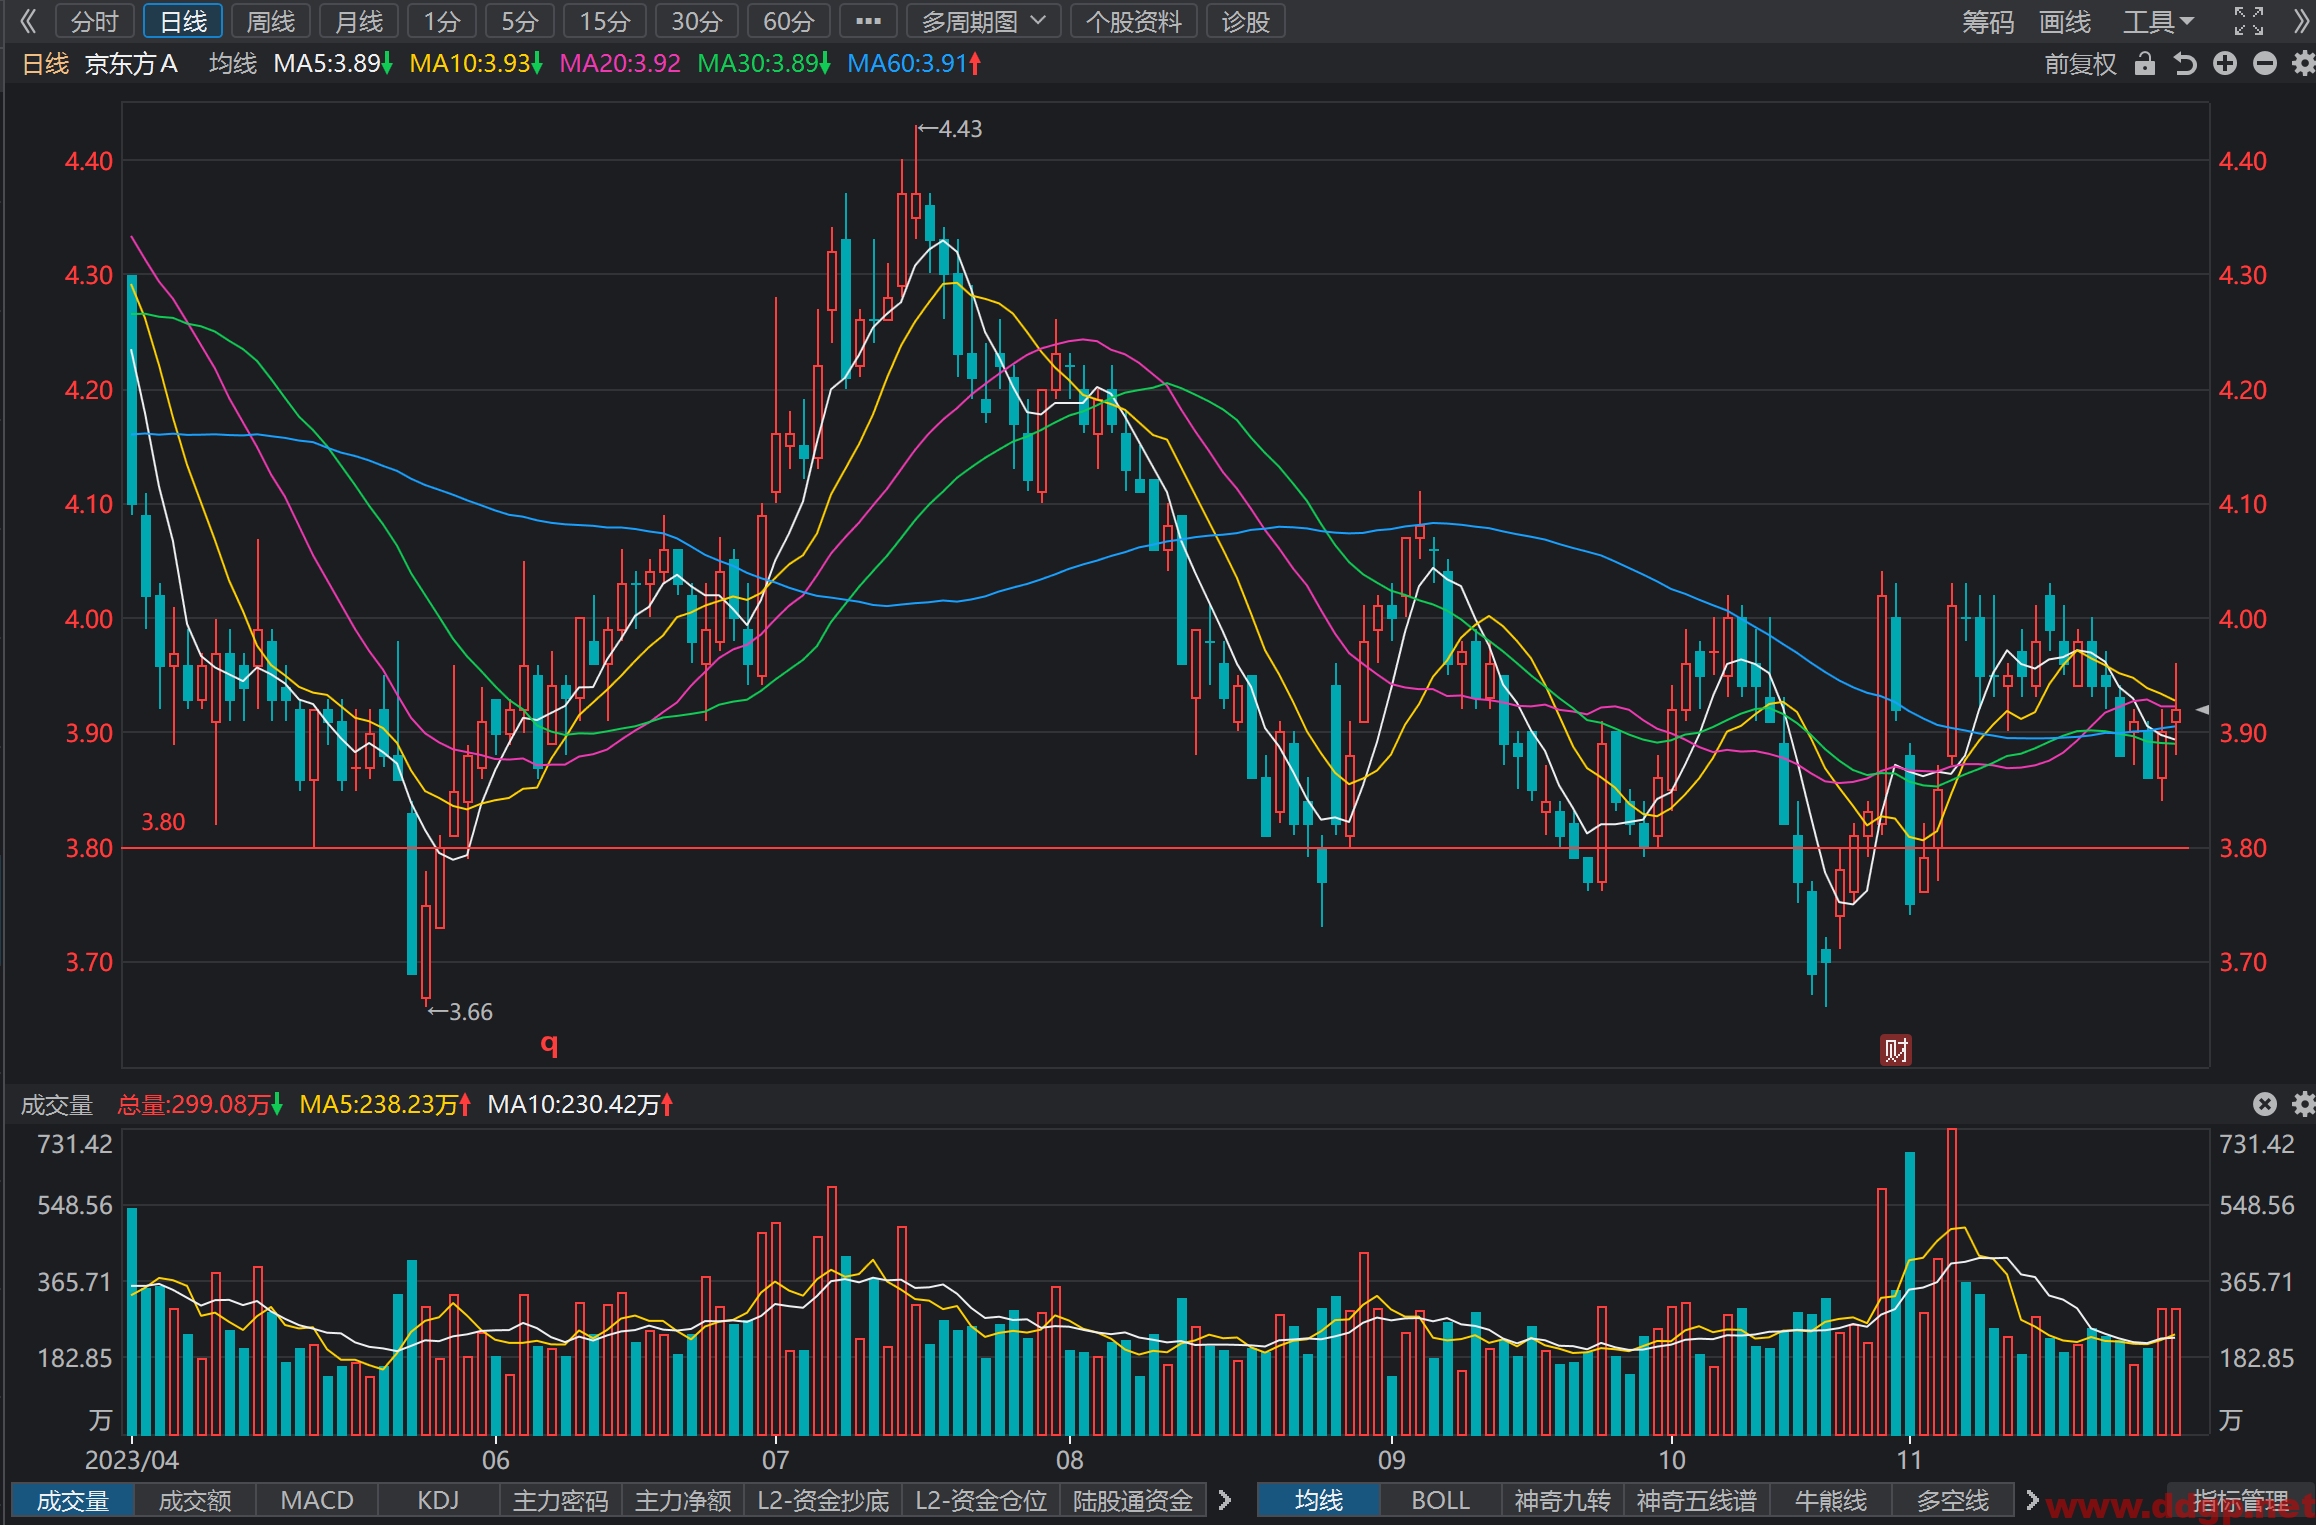Close the 成交量 volume panel
2316x1525 pixels.
click(x=2265, y=1104)
